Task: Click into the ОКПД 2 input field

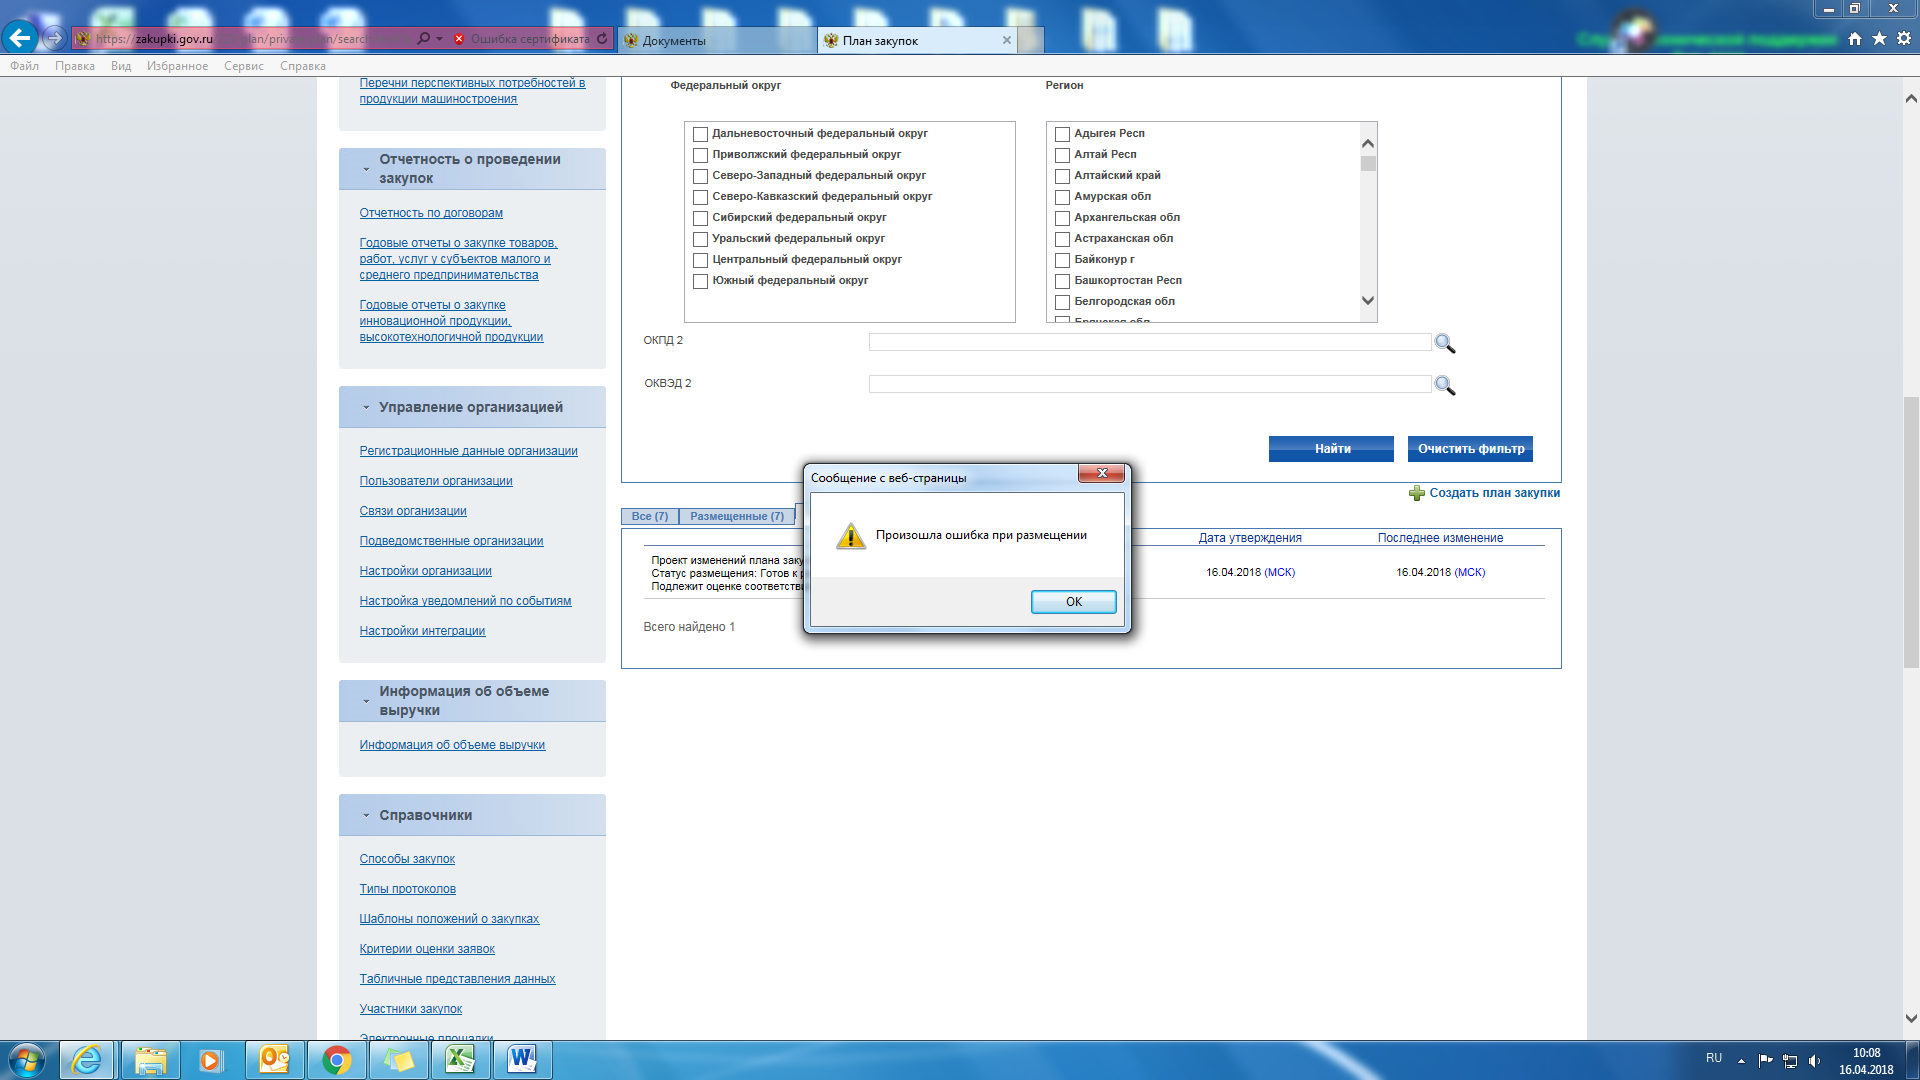Action: pos(1149,342)
